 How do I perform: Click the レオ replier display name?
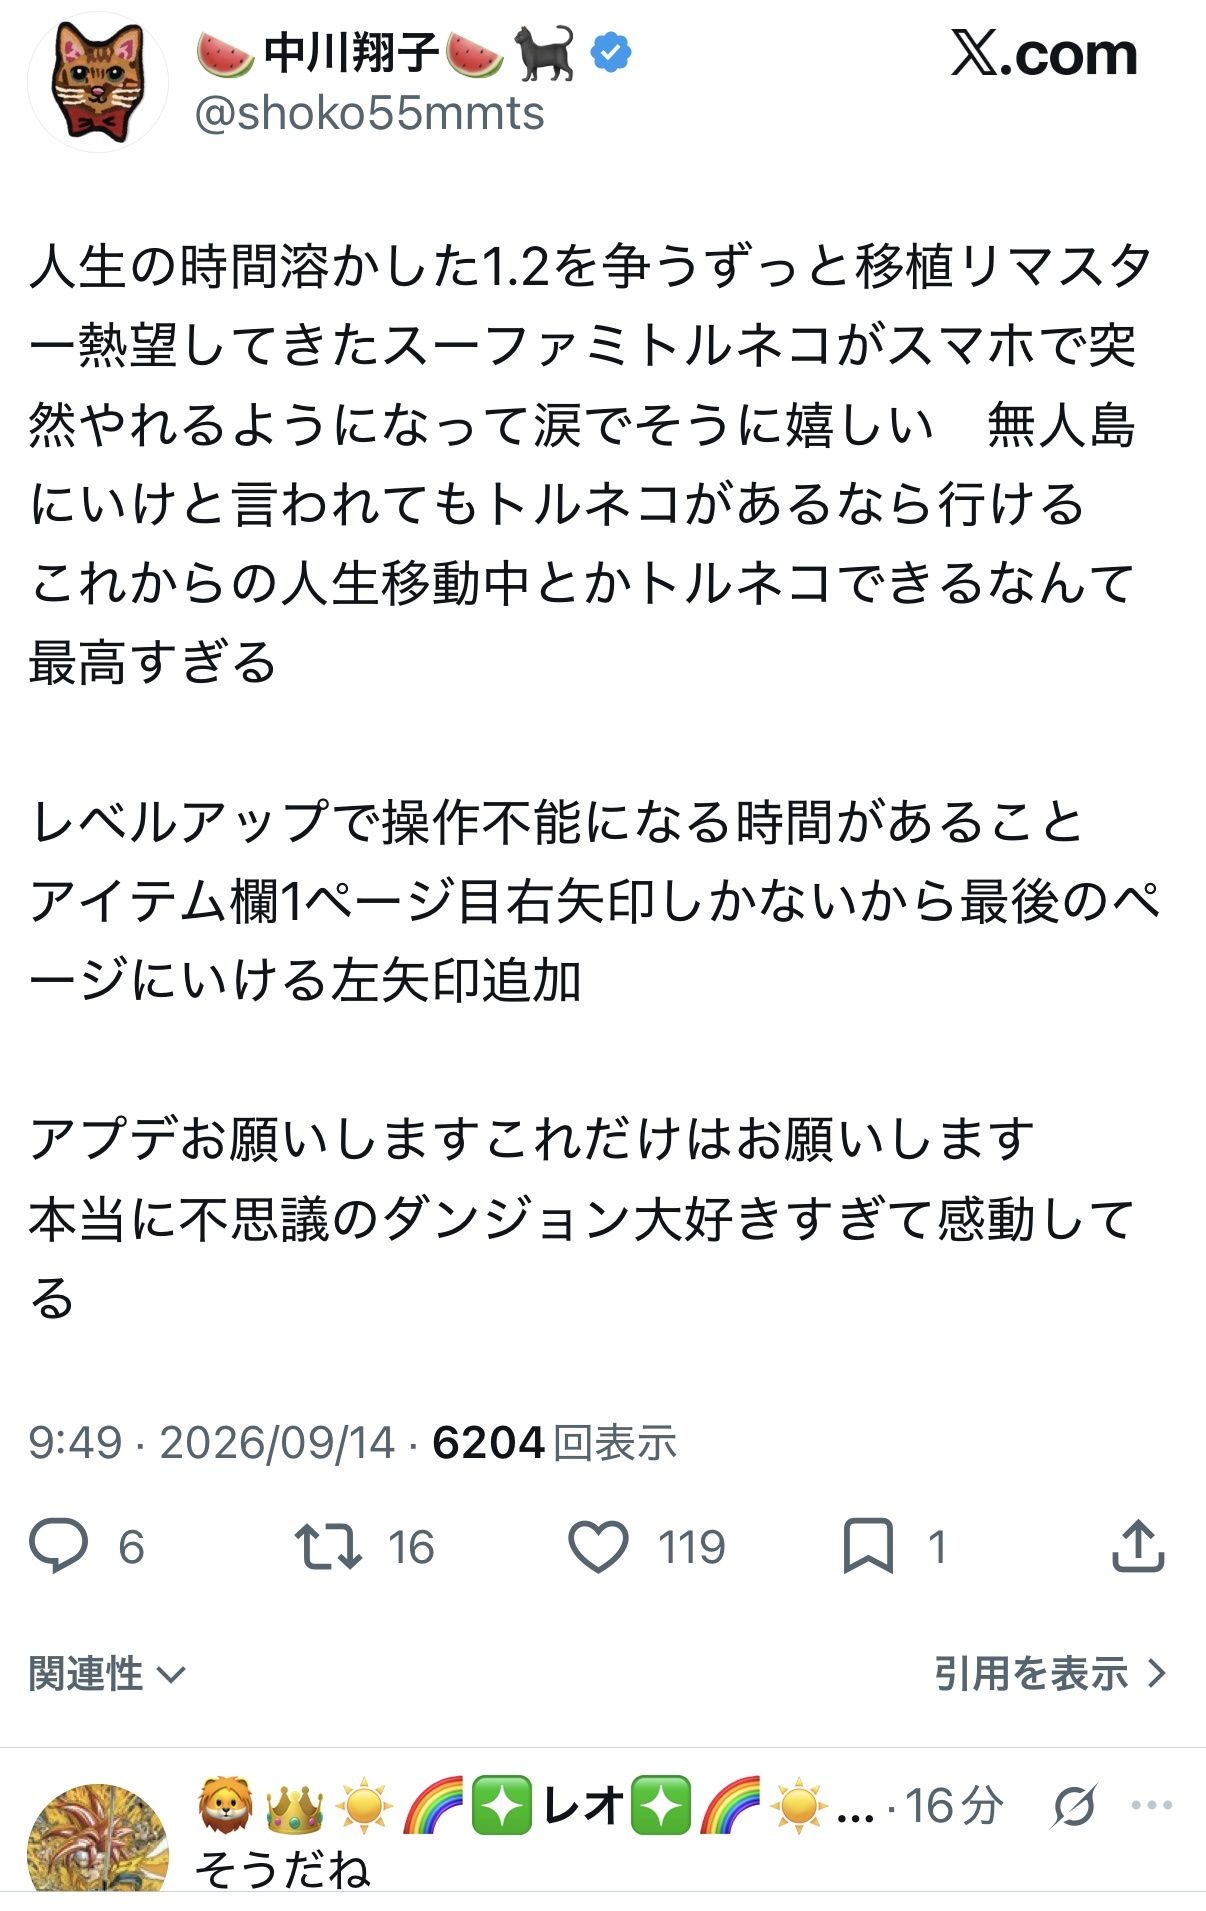tap(584, 1805)
